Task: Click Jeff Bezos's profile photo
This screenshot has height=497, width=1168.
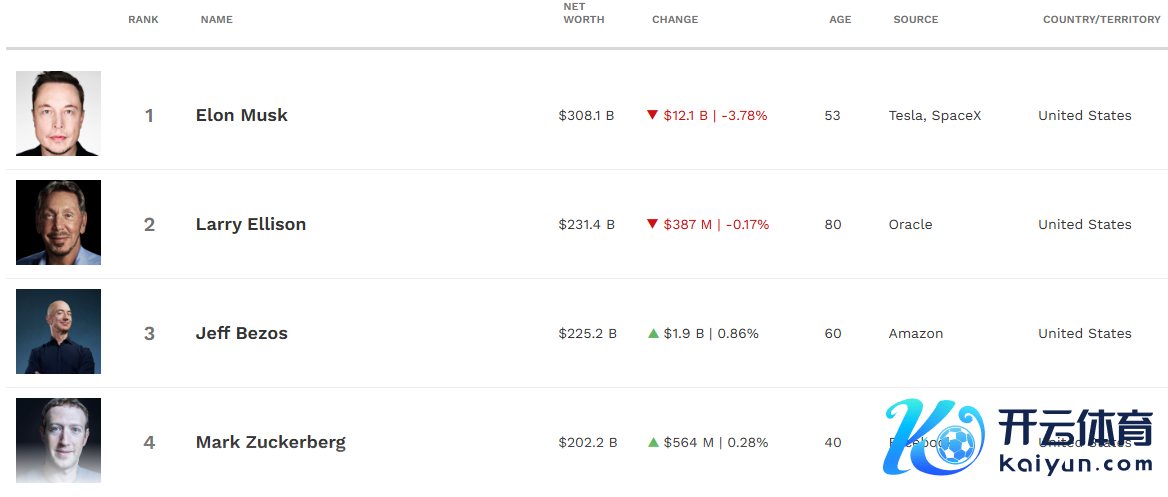Action: pos(58,331)
